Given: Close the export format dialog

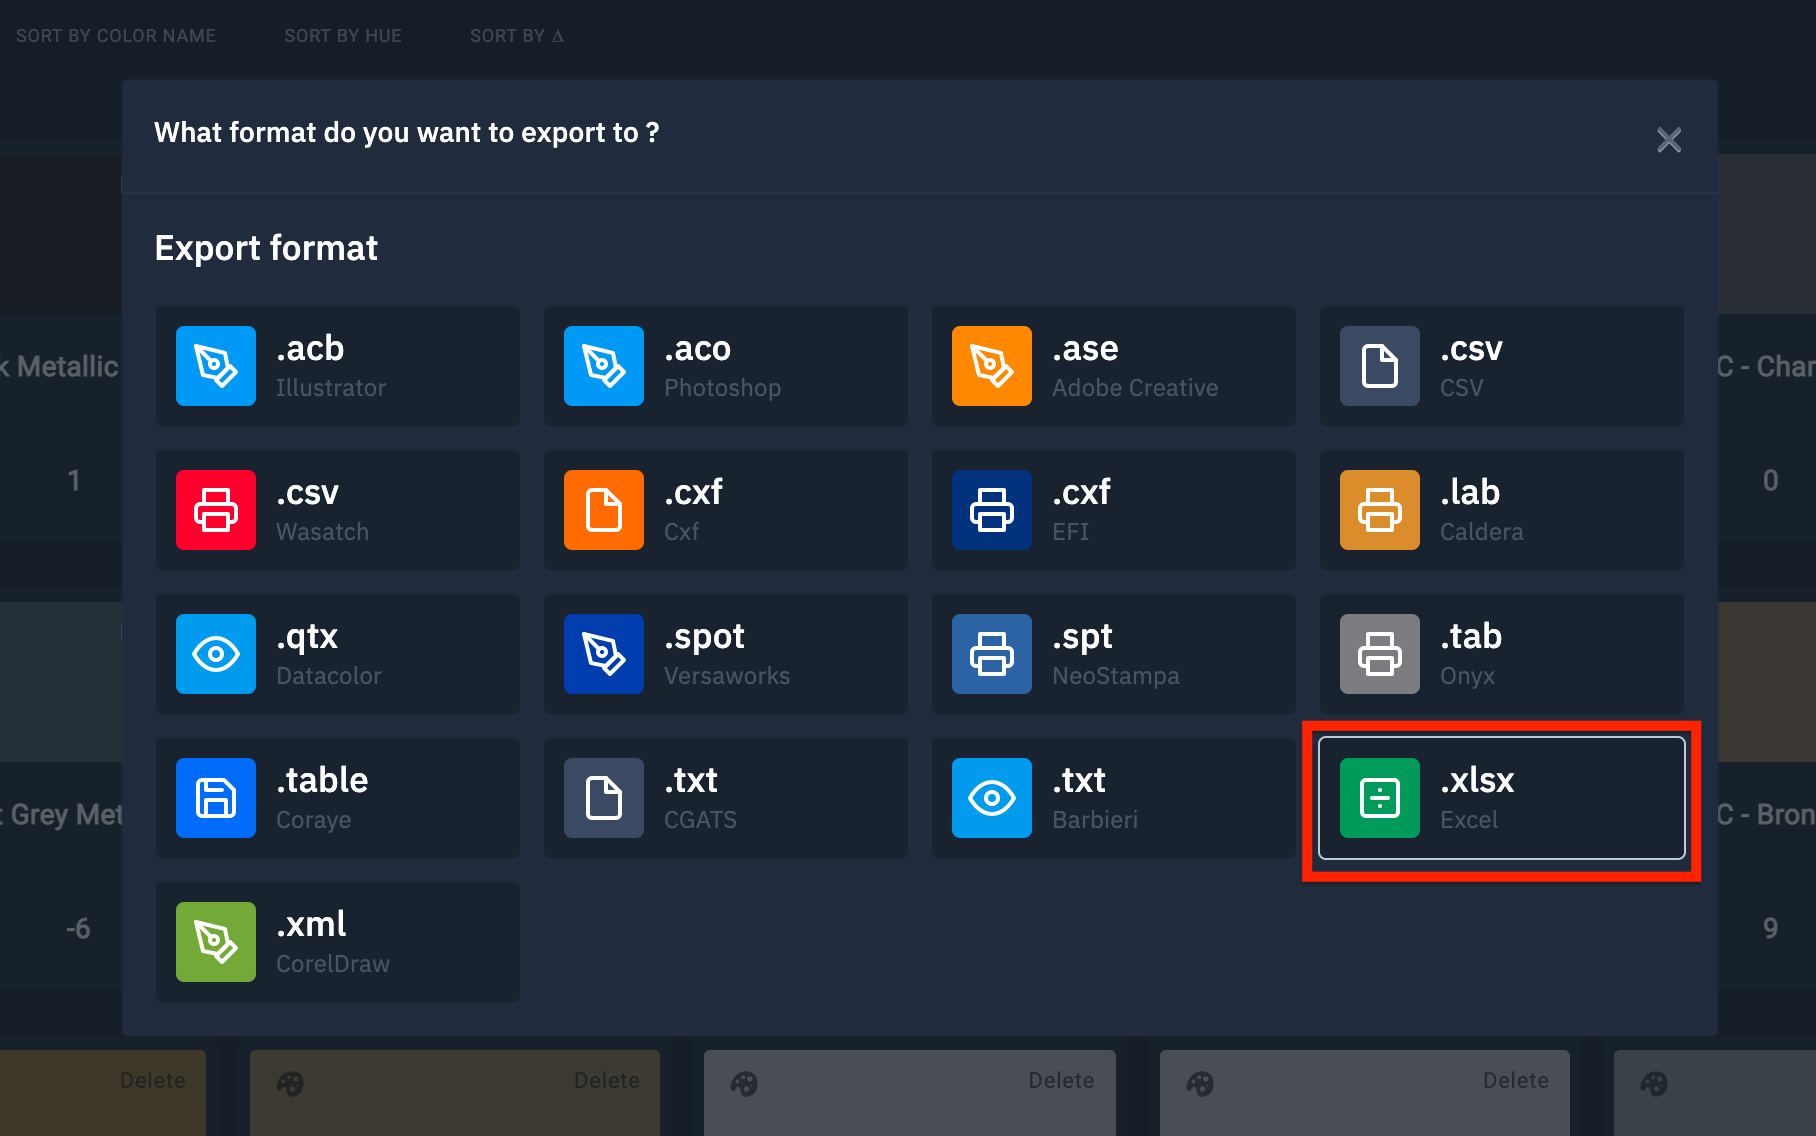Looking at the screenshot, I should point(1669,140).
